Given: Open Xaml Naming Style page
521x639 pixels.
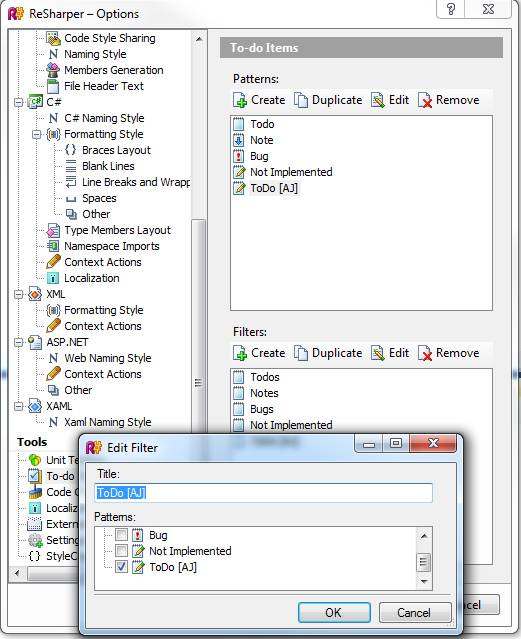Looking at the screenshot, I should point(99,422).
